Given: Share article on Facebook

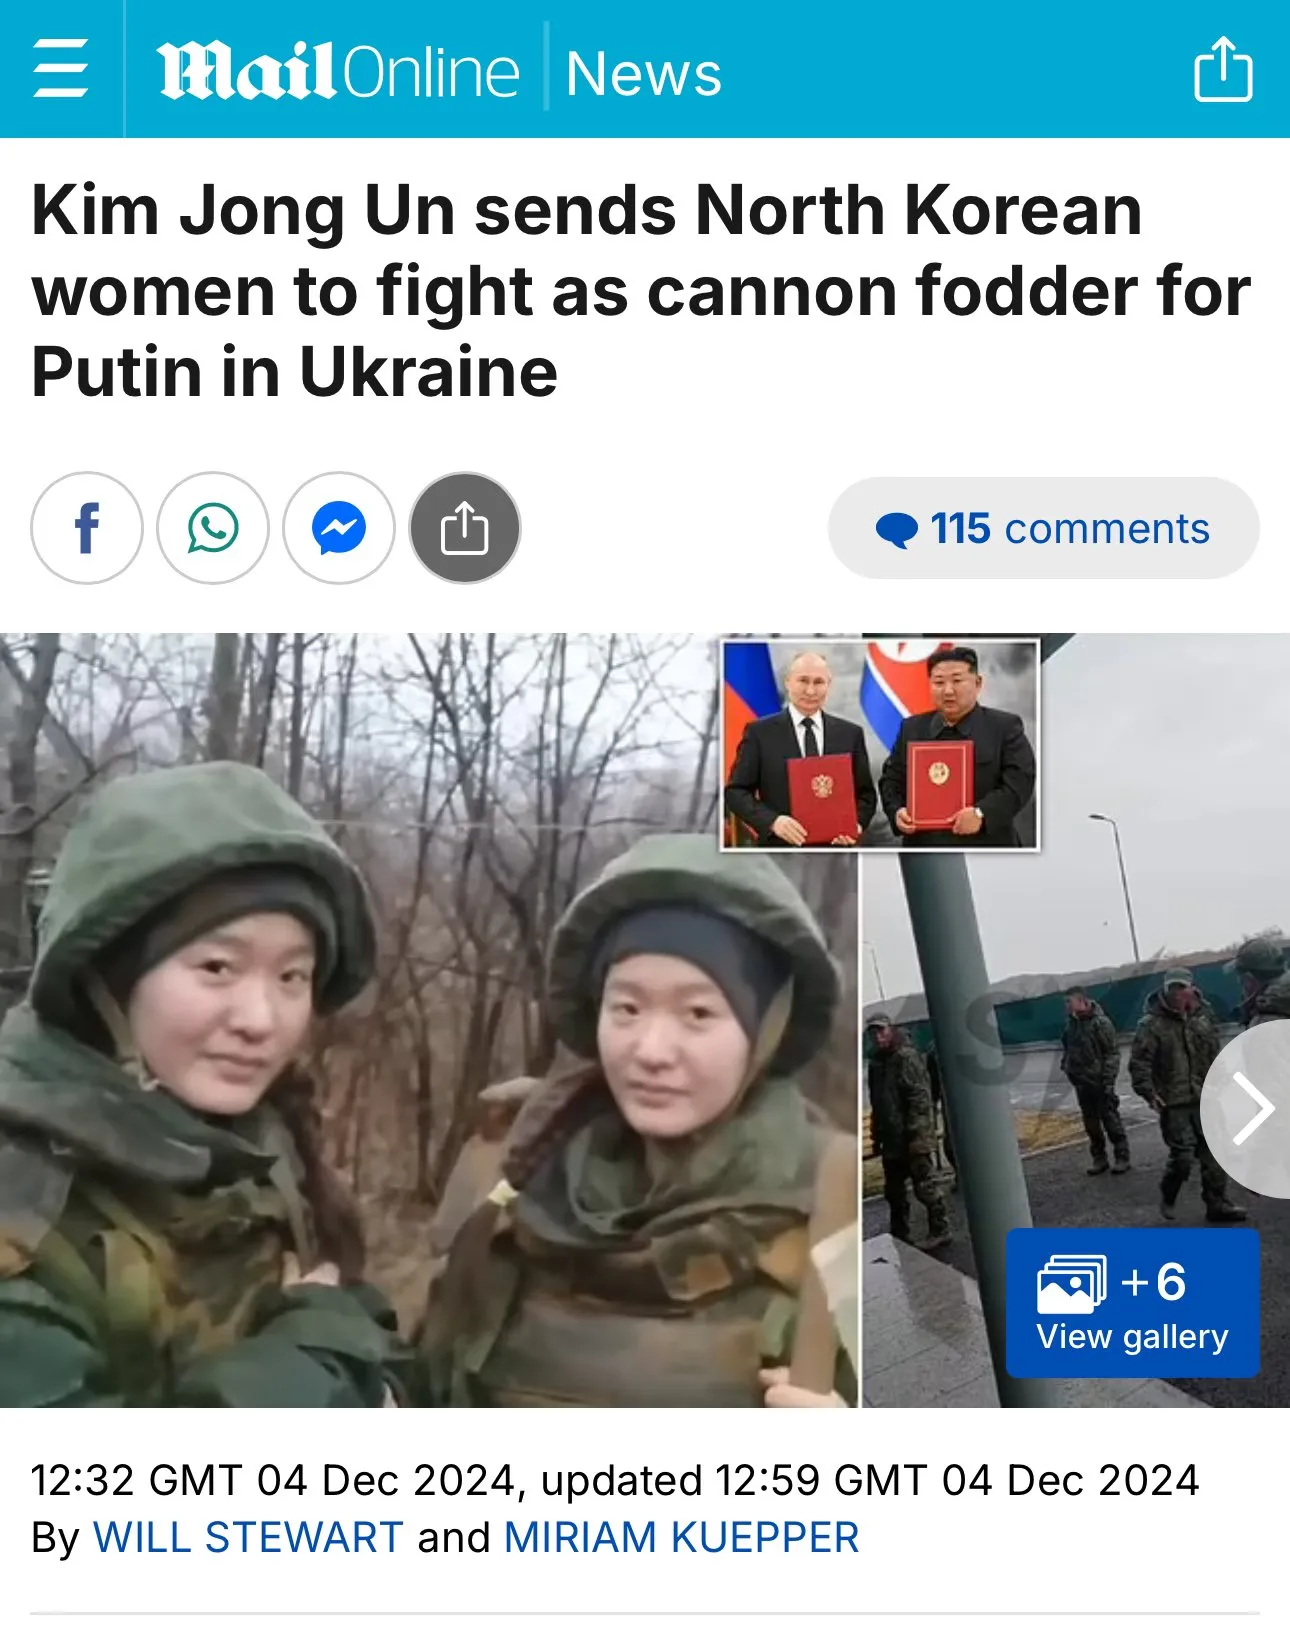Looking at the screenshot, I should pyautogui.click(x=87, y=528).
